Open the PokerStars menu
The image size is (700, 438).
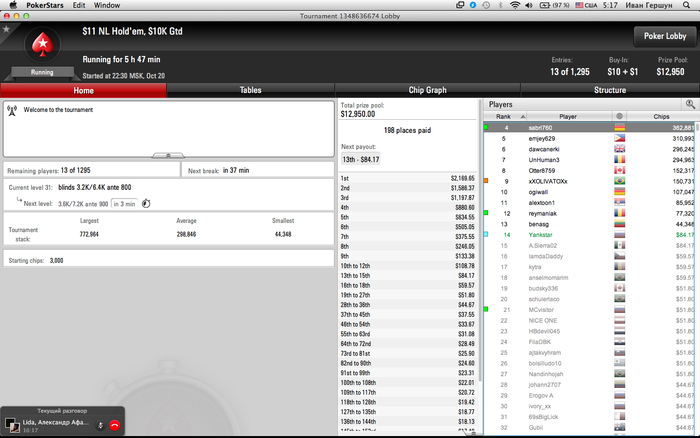tap(45, 5)
